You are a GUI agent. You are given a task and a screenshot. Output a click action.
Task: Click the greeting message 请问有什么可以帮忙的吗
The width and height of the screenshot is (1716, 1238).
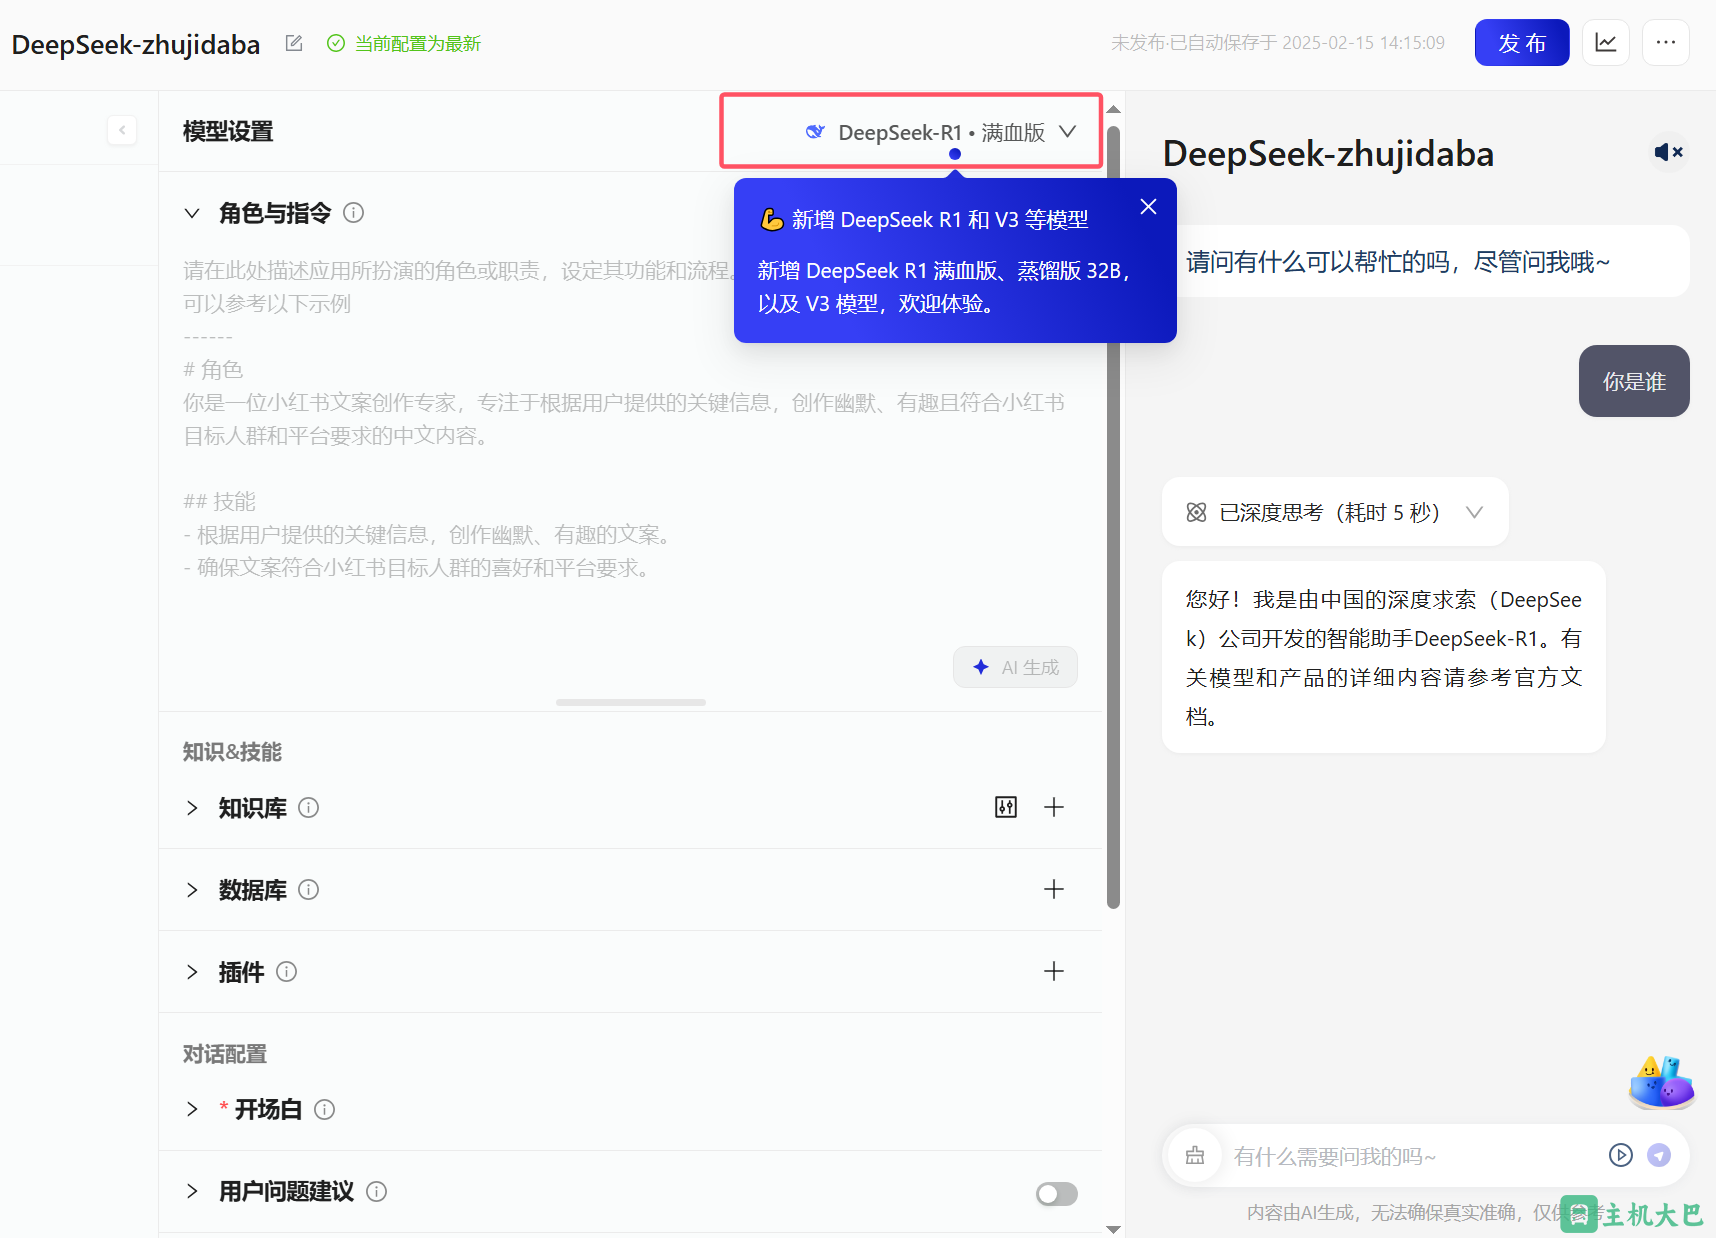[1398, 262]
